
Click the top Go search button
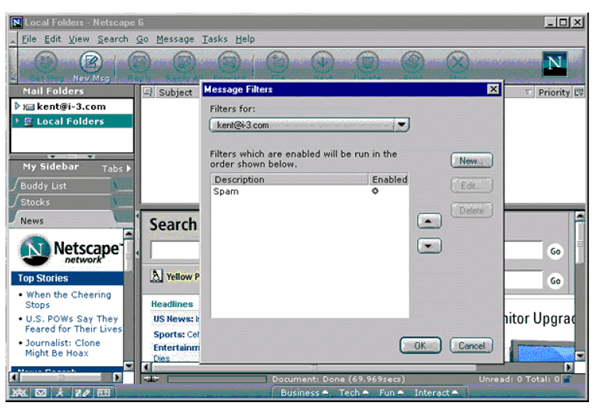point(555,251)
